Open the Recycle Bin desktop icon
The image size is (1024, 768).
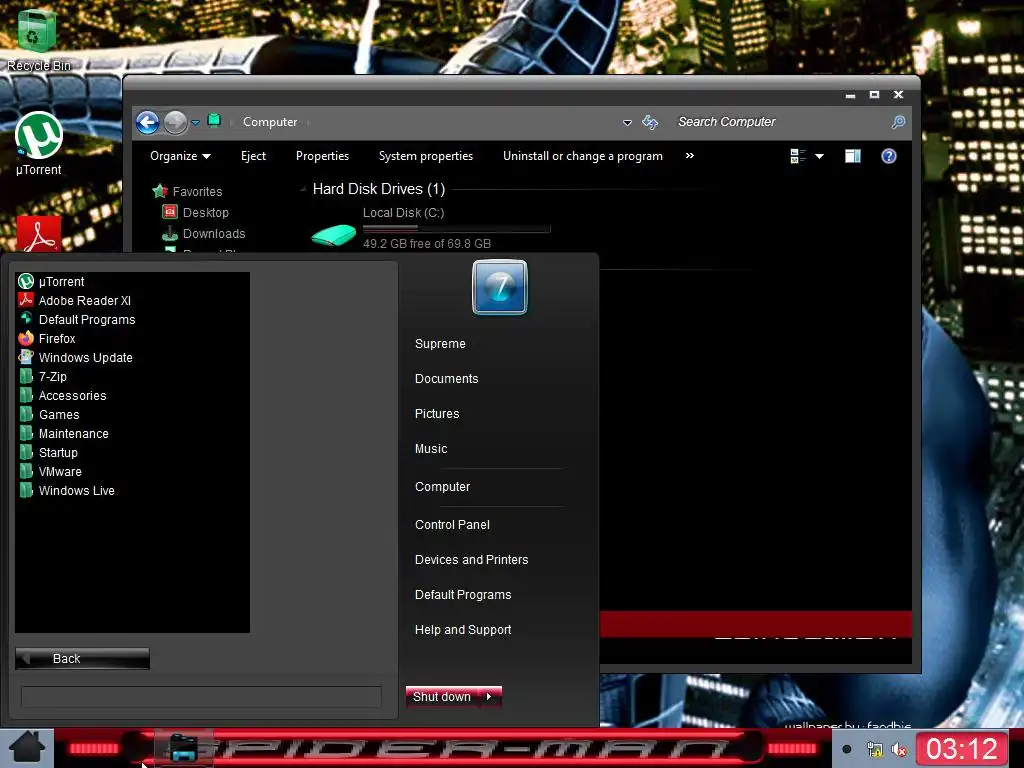(x=37, y=37)
